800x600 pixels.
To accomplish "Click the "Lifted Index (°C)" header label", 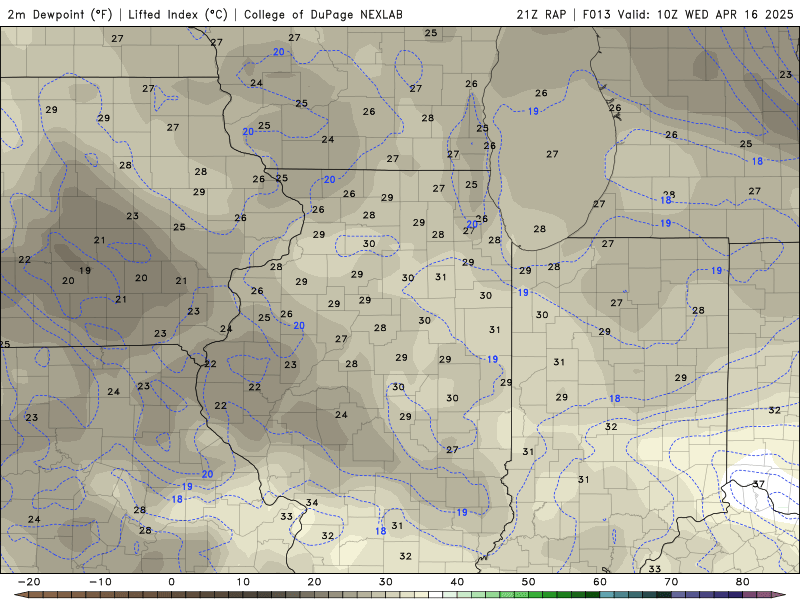I will tap(178, 14).
